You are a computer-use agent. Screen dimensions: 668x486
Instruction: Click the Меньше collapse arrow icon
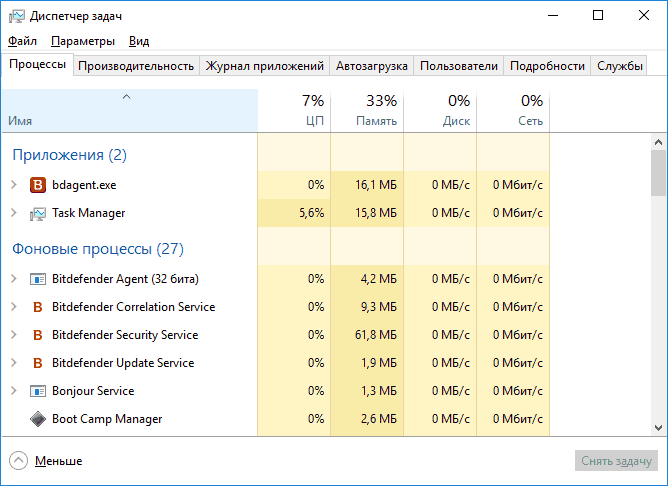18,460
